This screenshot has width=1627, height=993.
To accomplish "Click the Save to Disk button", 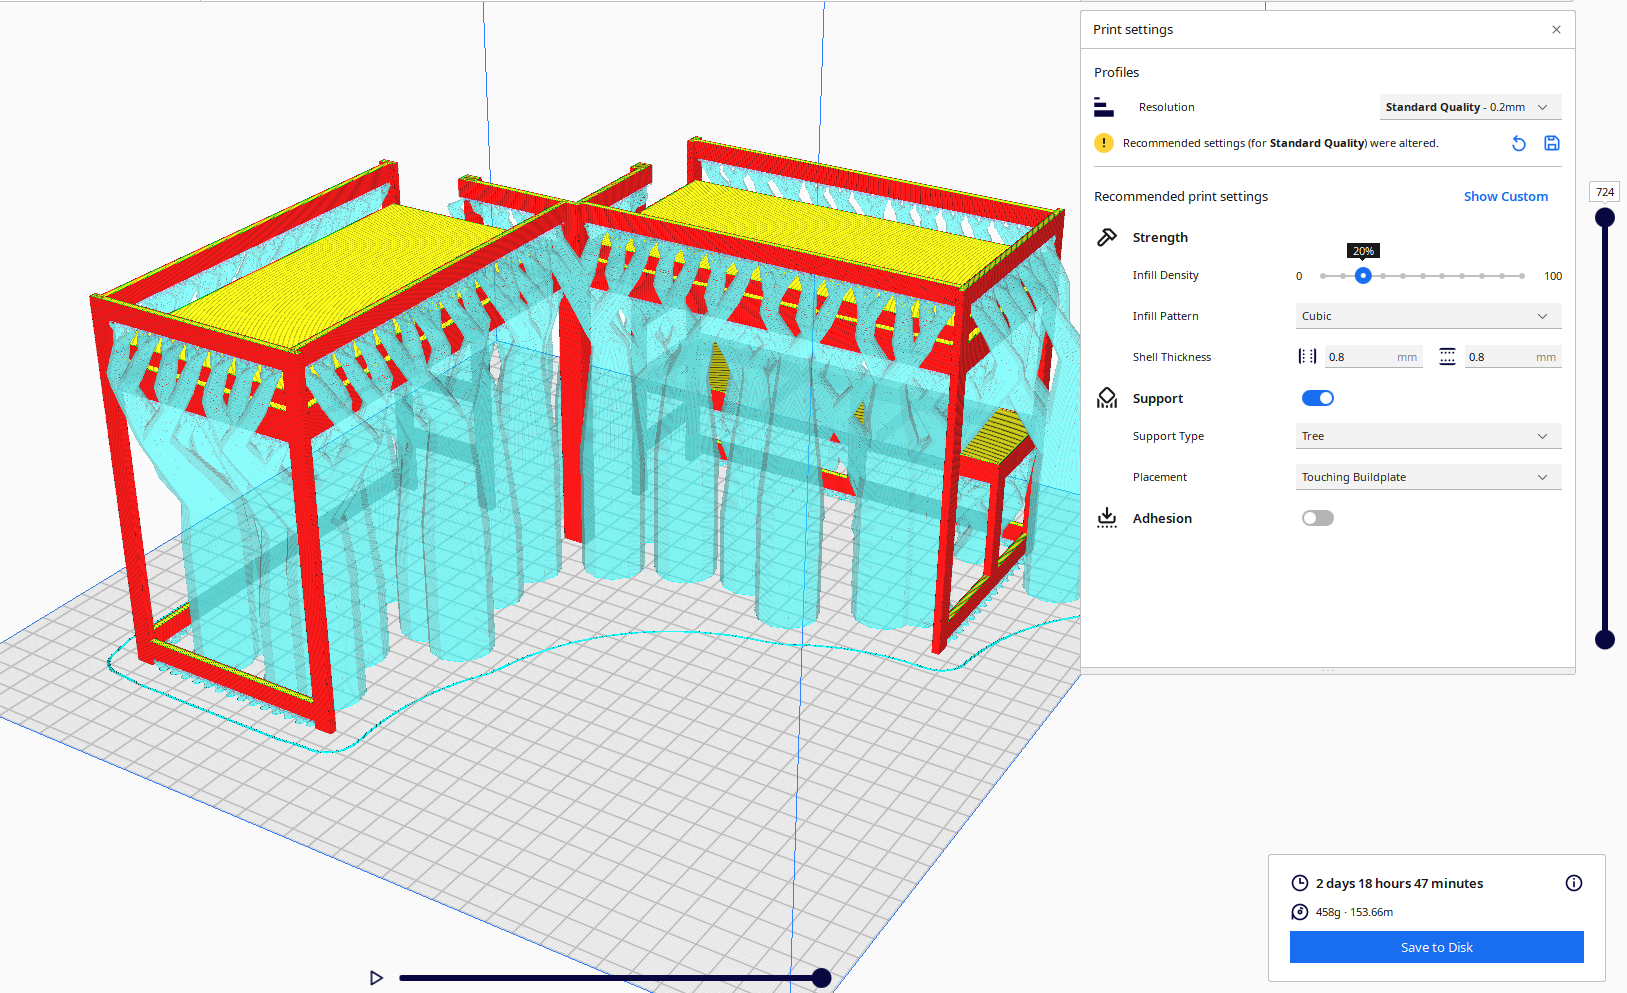I will [x=1436, y=947].
